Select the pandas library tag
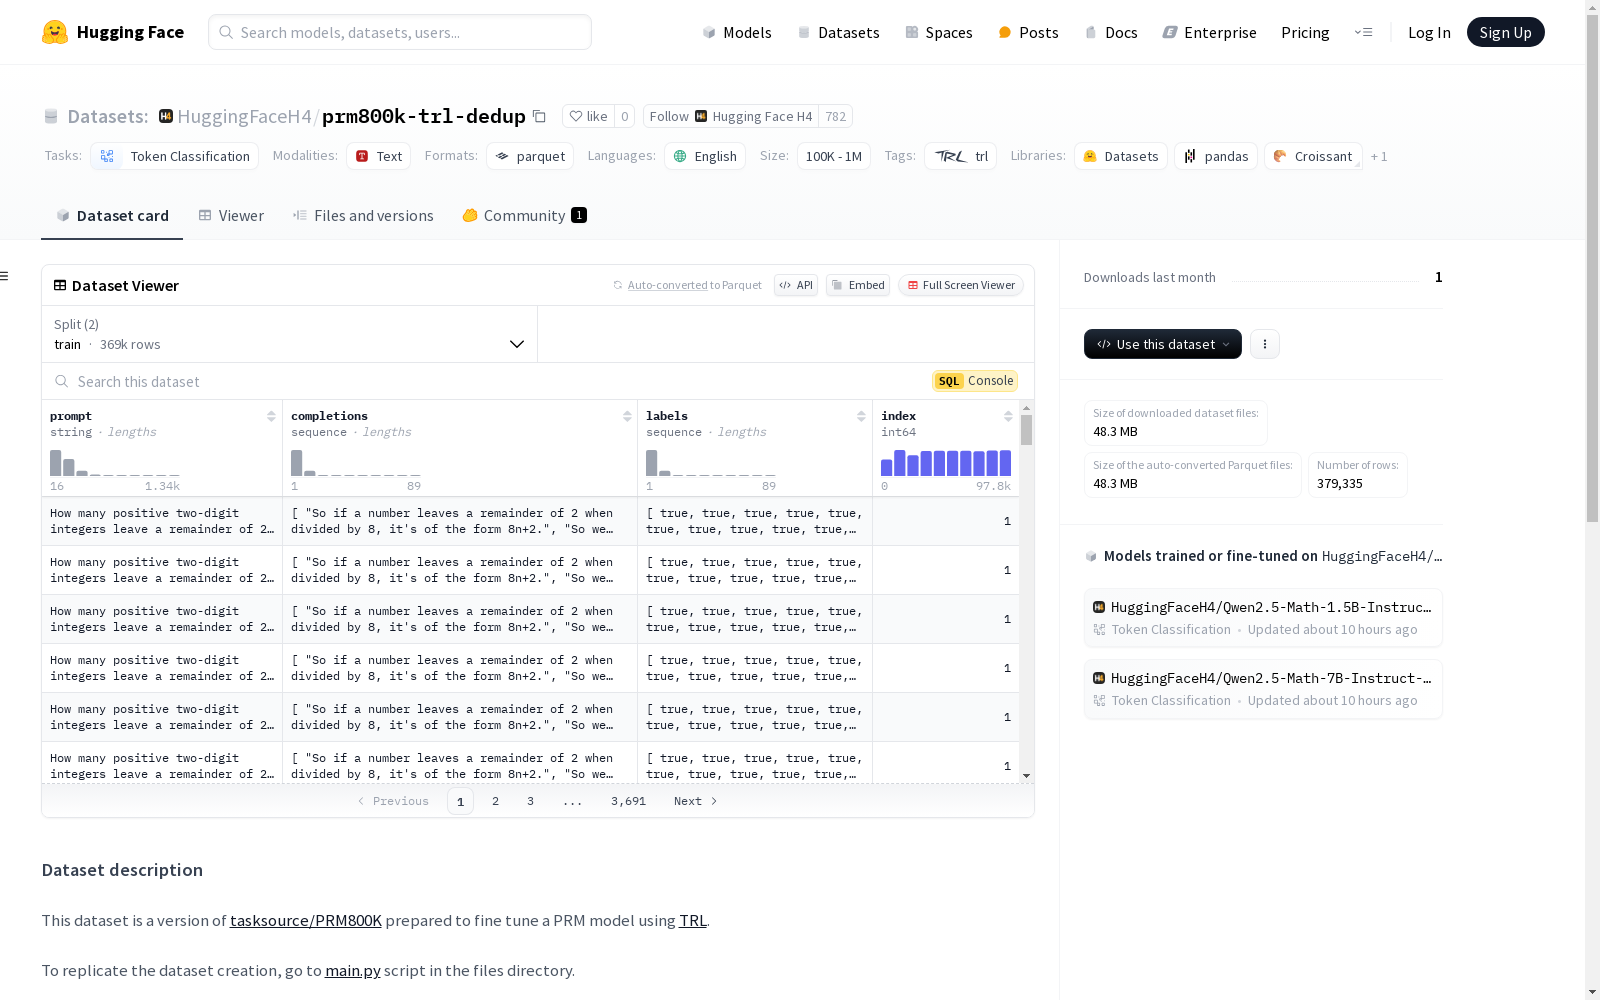The height and width of the screenshot is (1000, 1600). coord(1216,156)
